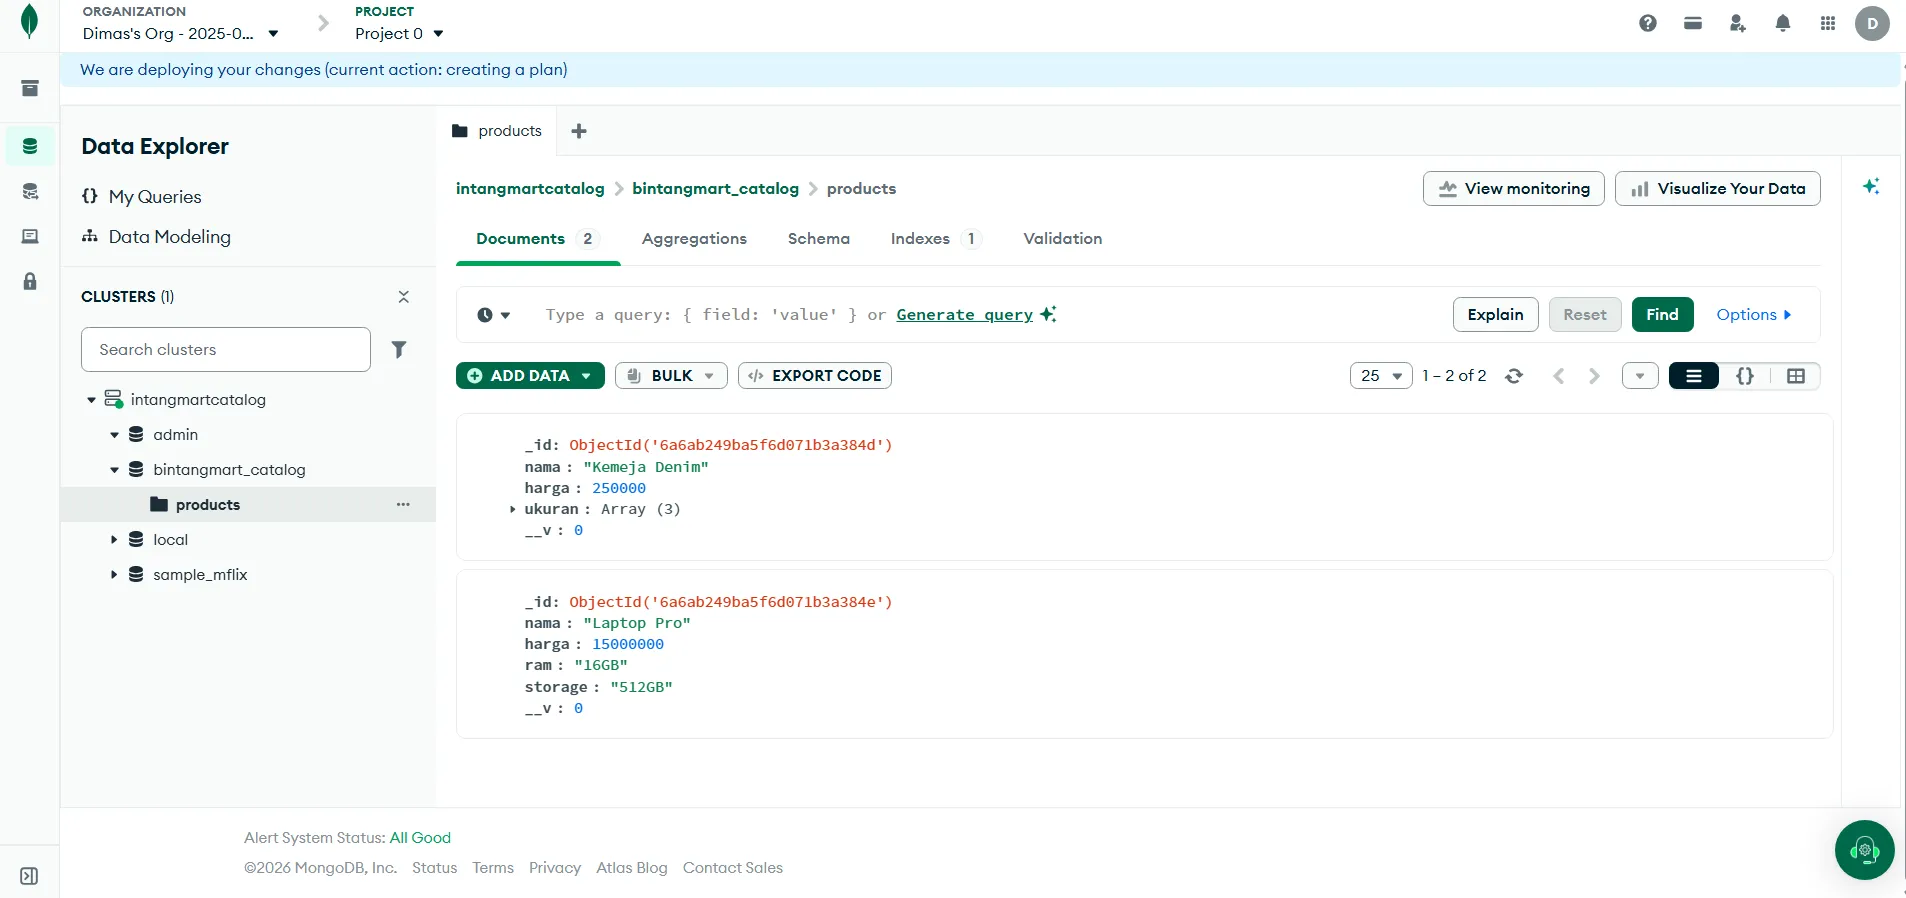Open the notifications bell
This screenshot has width=1906, height=898.
coord(1783,23)
